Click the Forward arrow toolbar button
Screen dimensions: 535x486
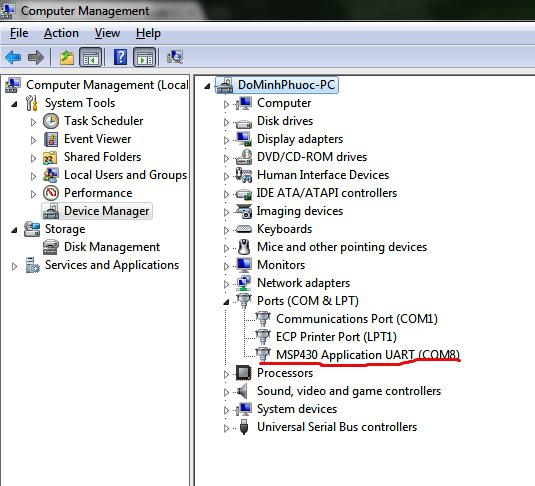[x=36, y=57]
